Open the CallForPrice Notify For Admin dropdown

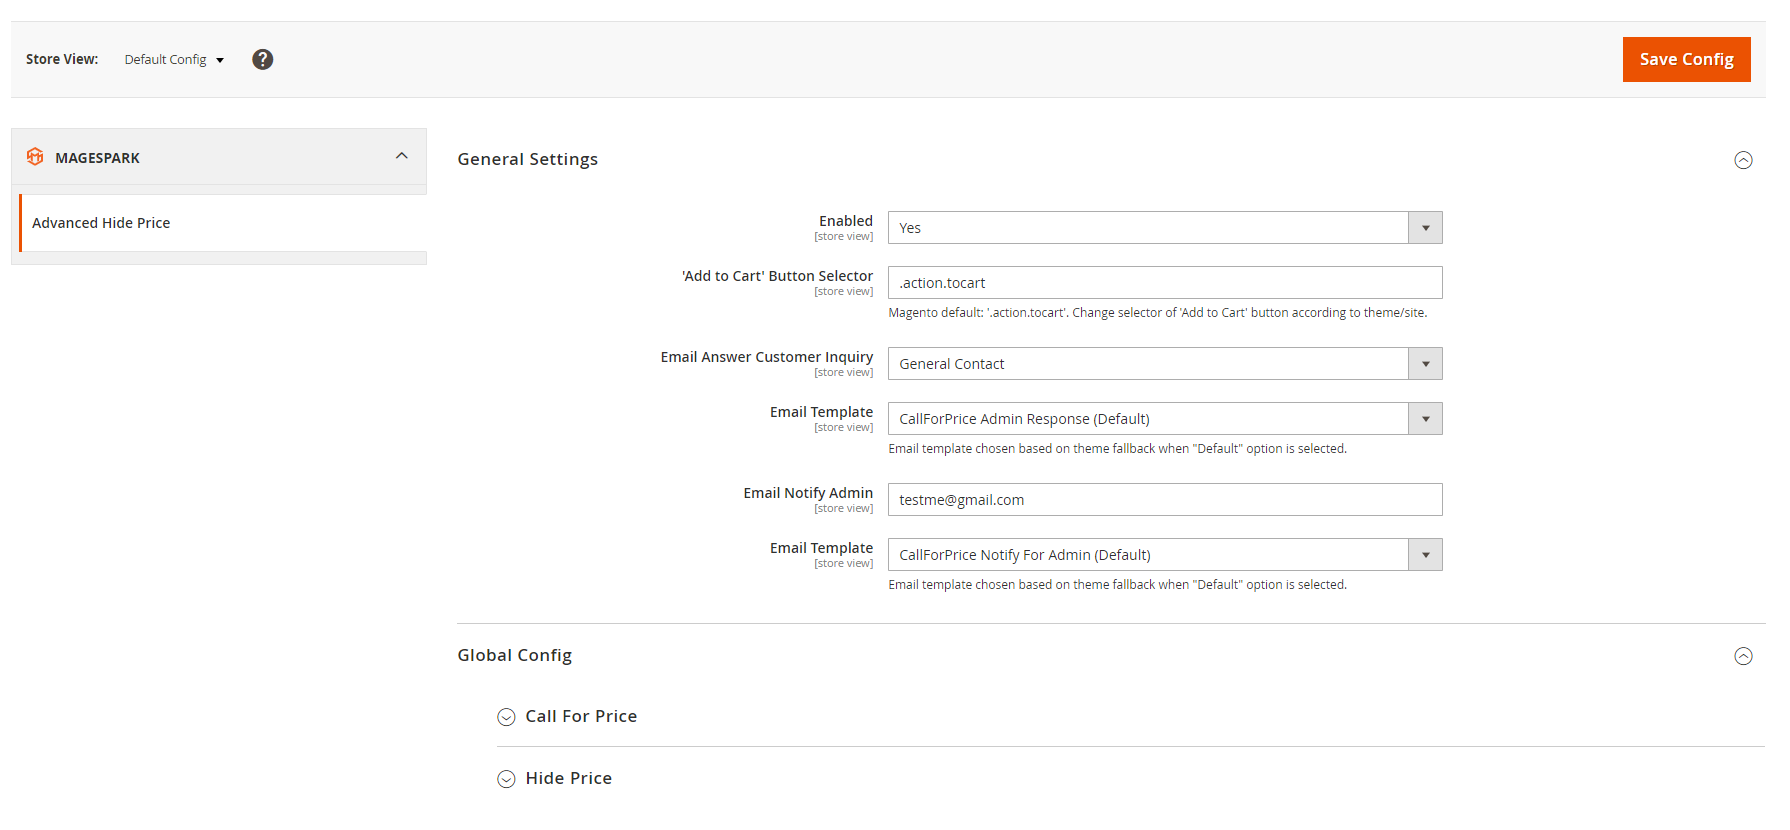tap(1165, 555)
